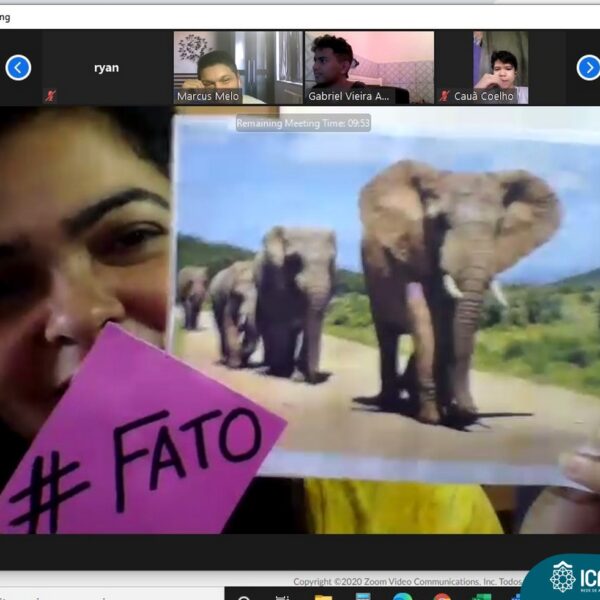Click the Gabriel Vieira name label
Screen dimensions: 600x600
tap(350, 96)
